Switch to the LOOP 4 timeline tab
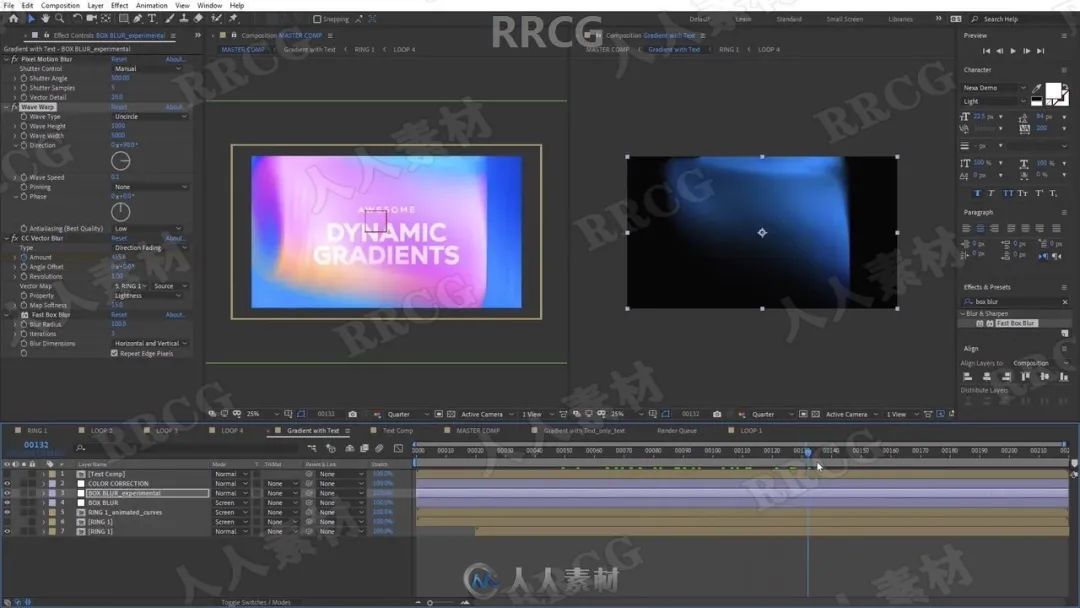Viewport: 1080px width, 608px height. pyautogui.click(x=232, y=431)
